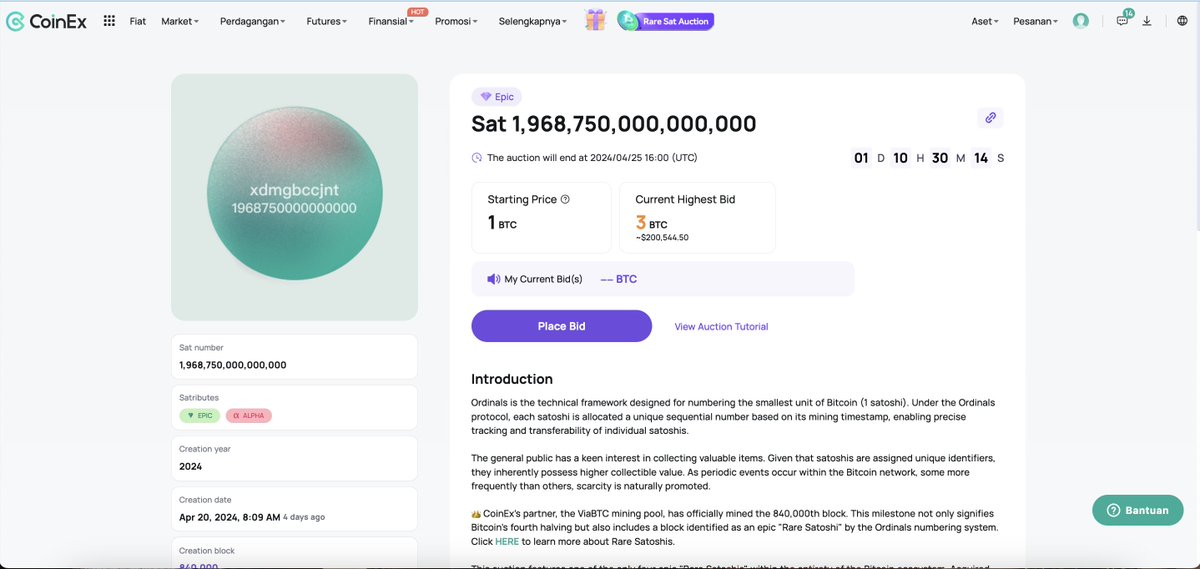Image resolution: width=1200 pixels, height=569 pixels.
Task: Click the HERE link about Rare Satoshis
Action: coord(507,541)
